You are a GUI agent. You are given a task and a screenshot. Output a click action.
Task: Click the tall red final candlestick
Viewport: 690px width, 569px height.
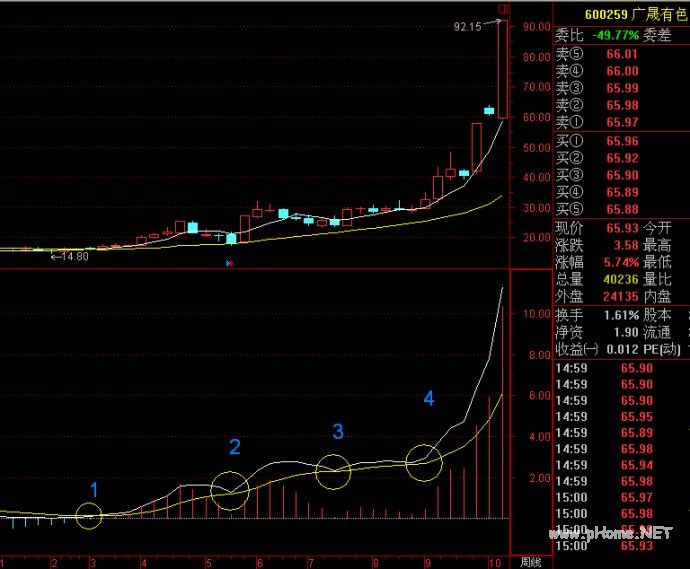point(503,69)
